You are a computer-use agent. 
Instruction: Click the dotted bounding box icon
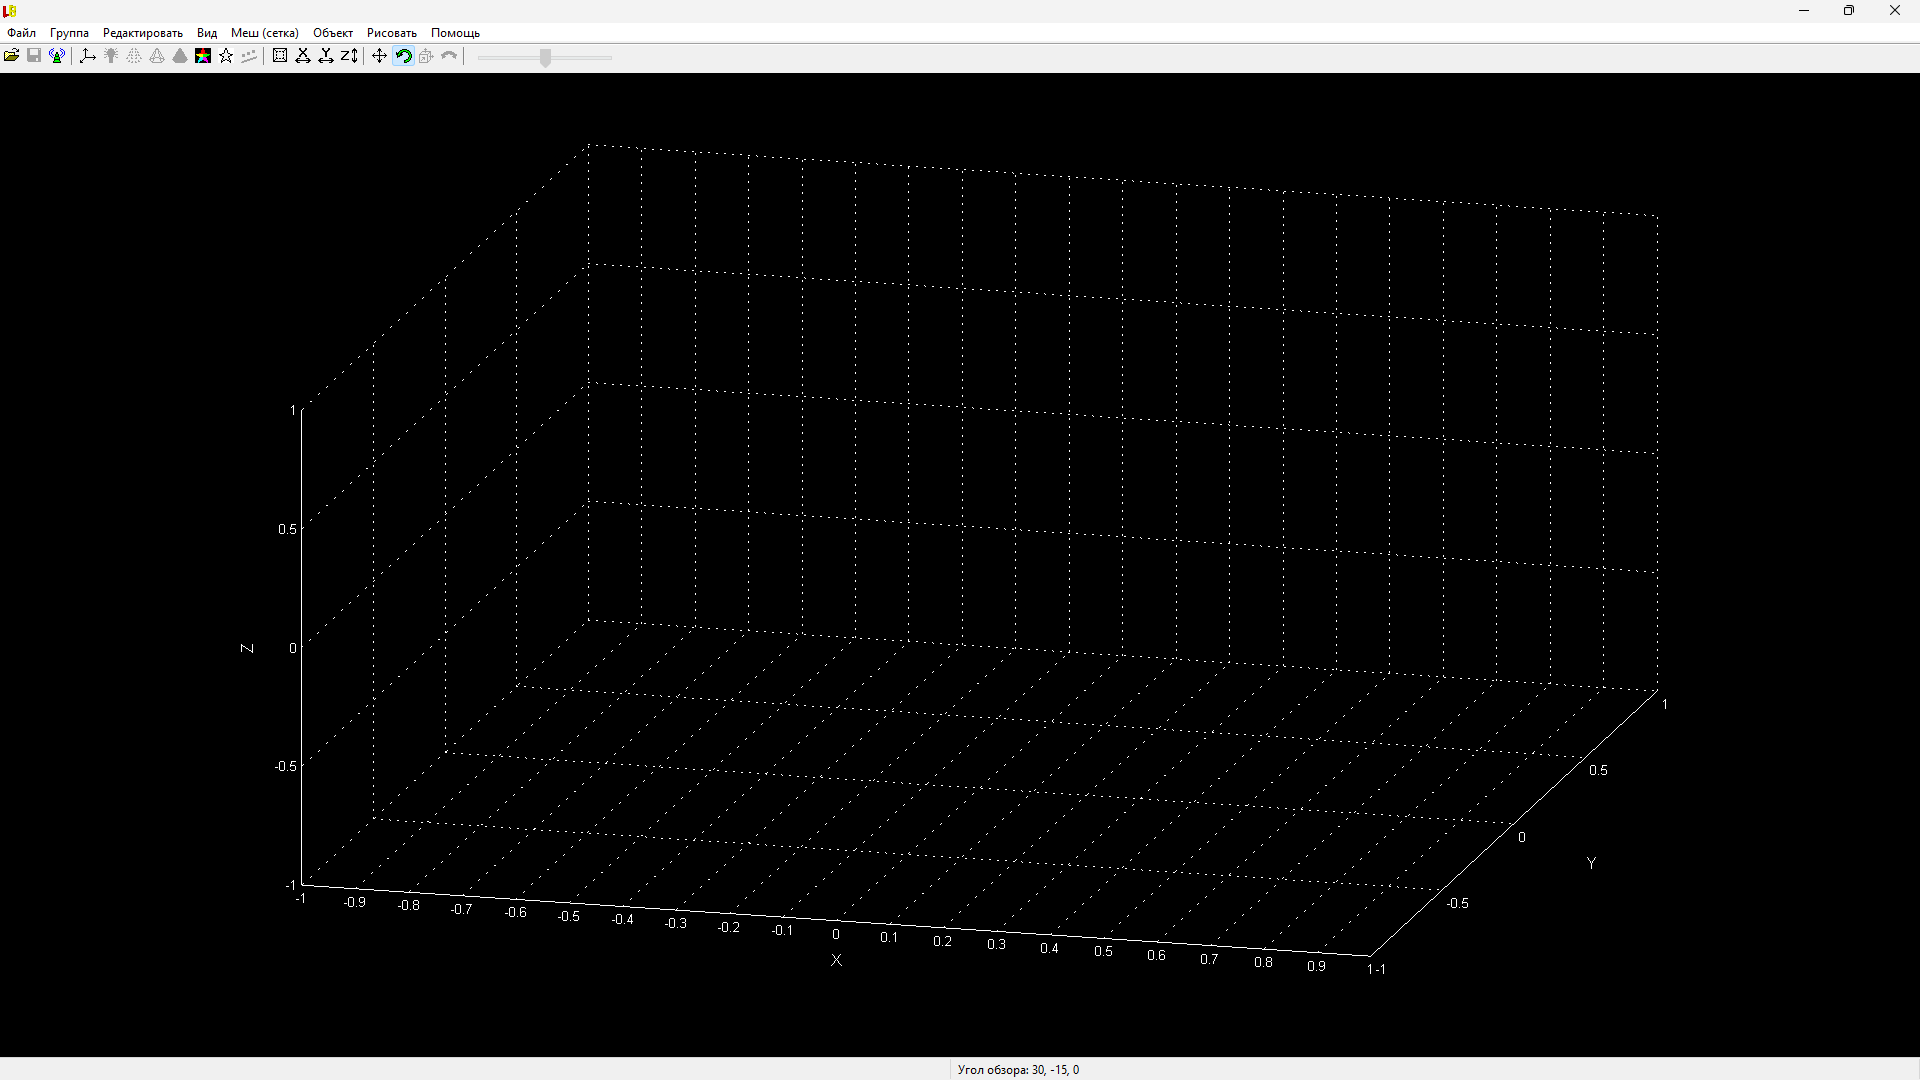pyautogui.click(x=280, y=56)
